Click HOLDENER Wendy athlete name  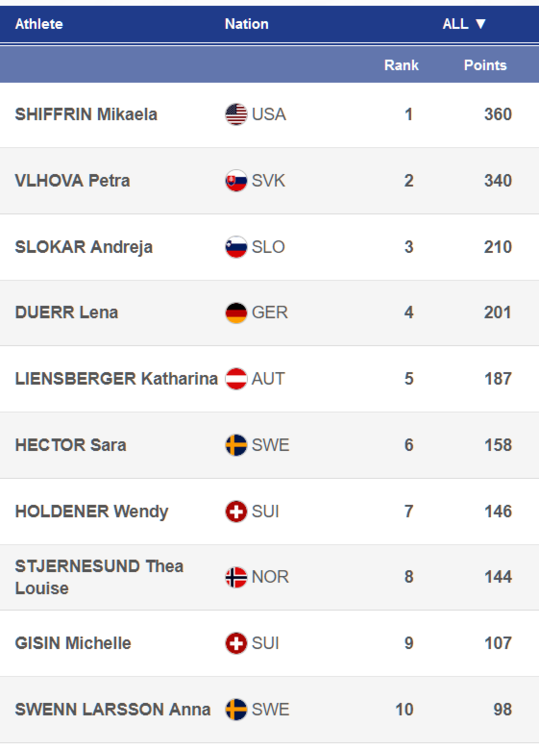click(91, 511)
